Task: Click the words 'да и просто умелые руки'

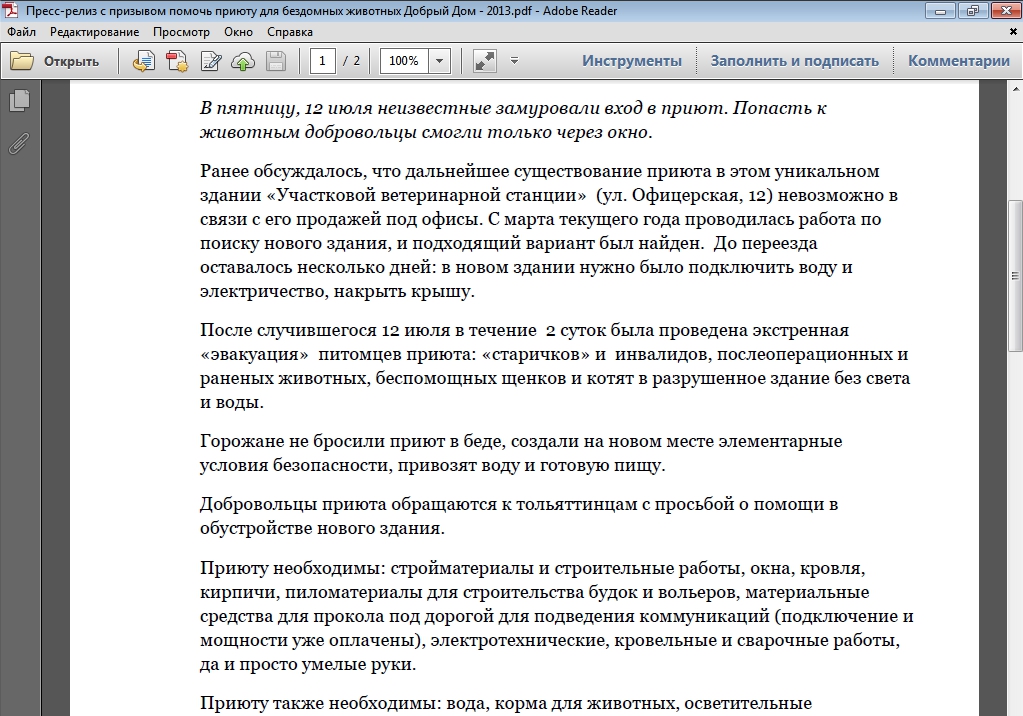Action: [305, 664]
